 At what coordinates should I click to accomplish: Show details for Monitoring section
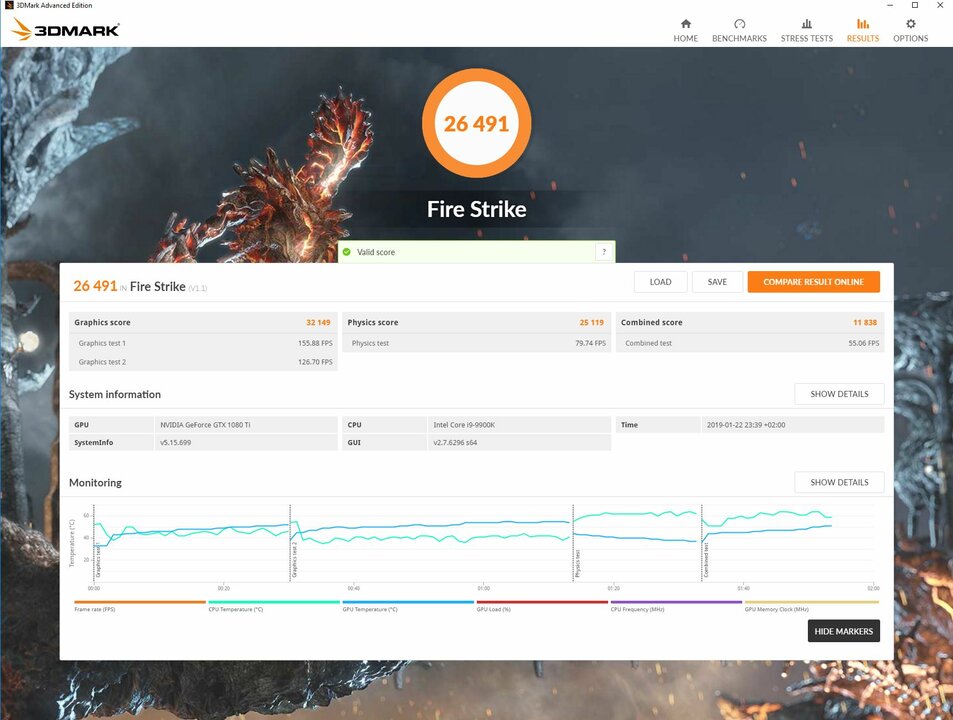click(839, 482)
